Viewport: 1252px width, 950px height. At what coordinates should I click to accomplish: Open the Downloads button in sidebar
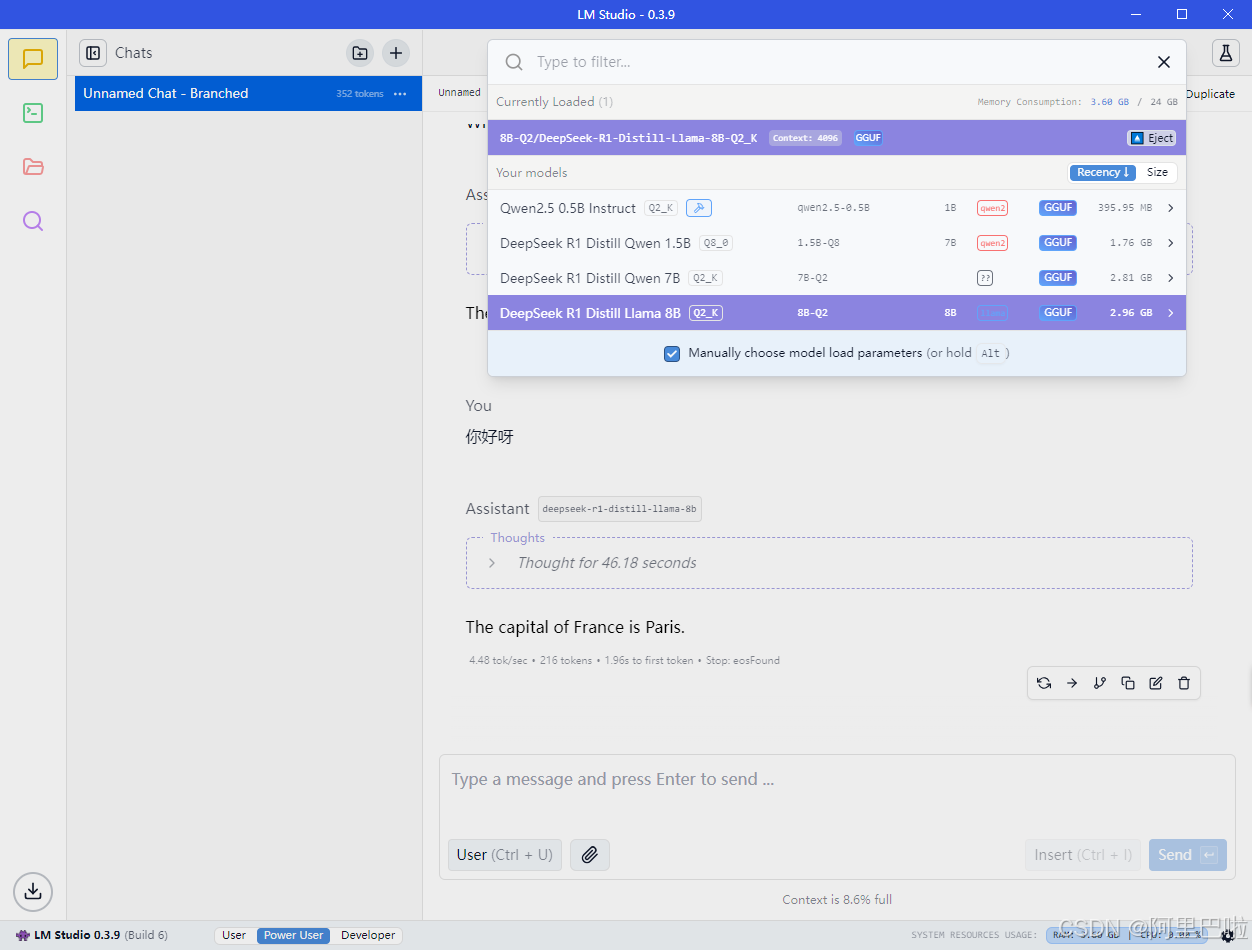(x=33, y=890)
